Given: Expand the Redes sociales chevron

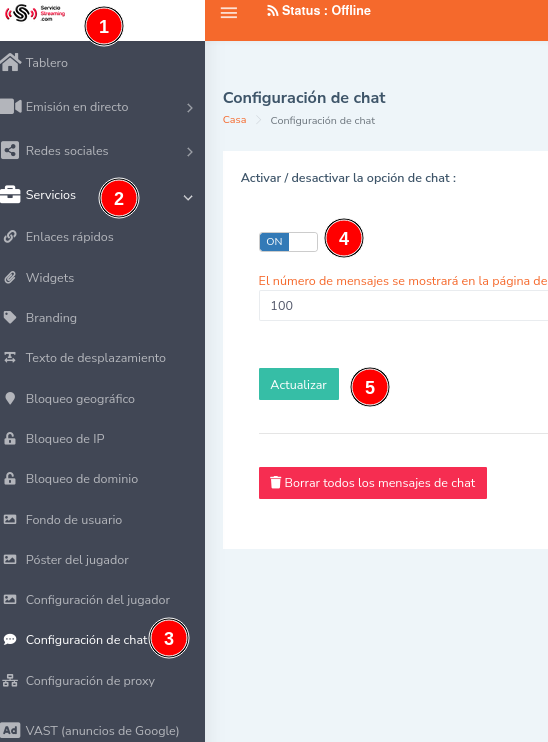Looking at the screenshot, I should [190, 152].
